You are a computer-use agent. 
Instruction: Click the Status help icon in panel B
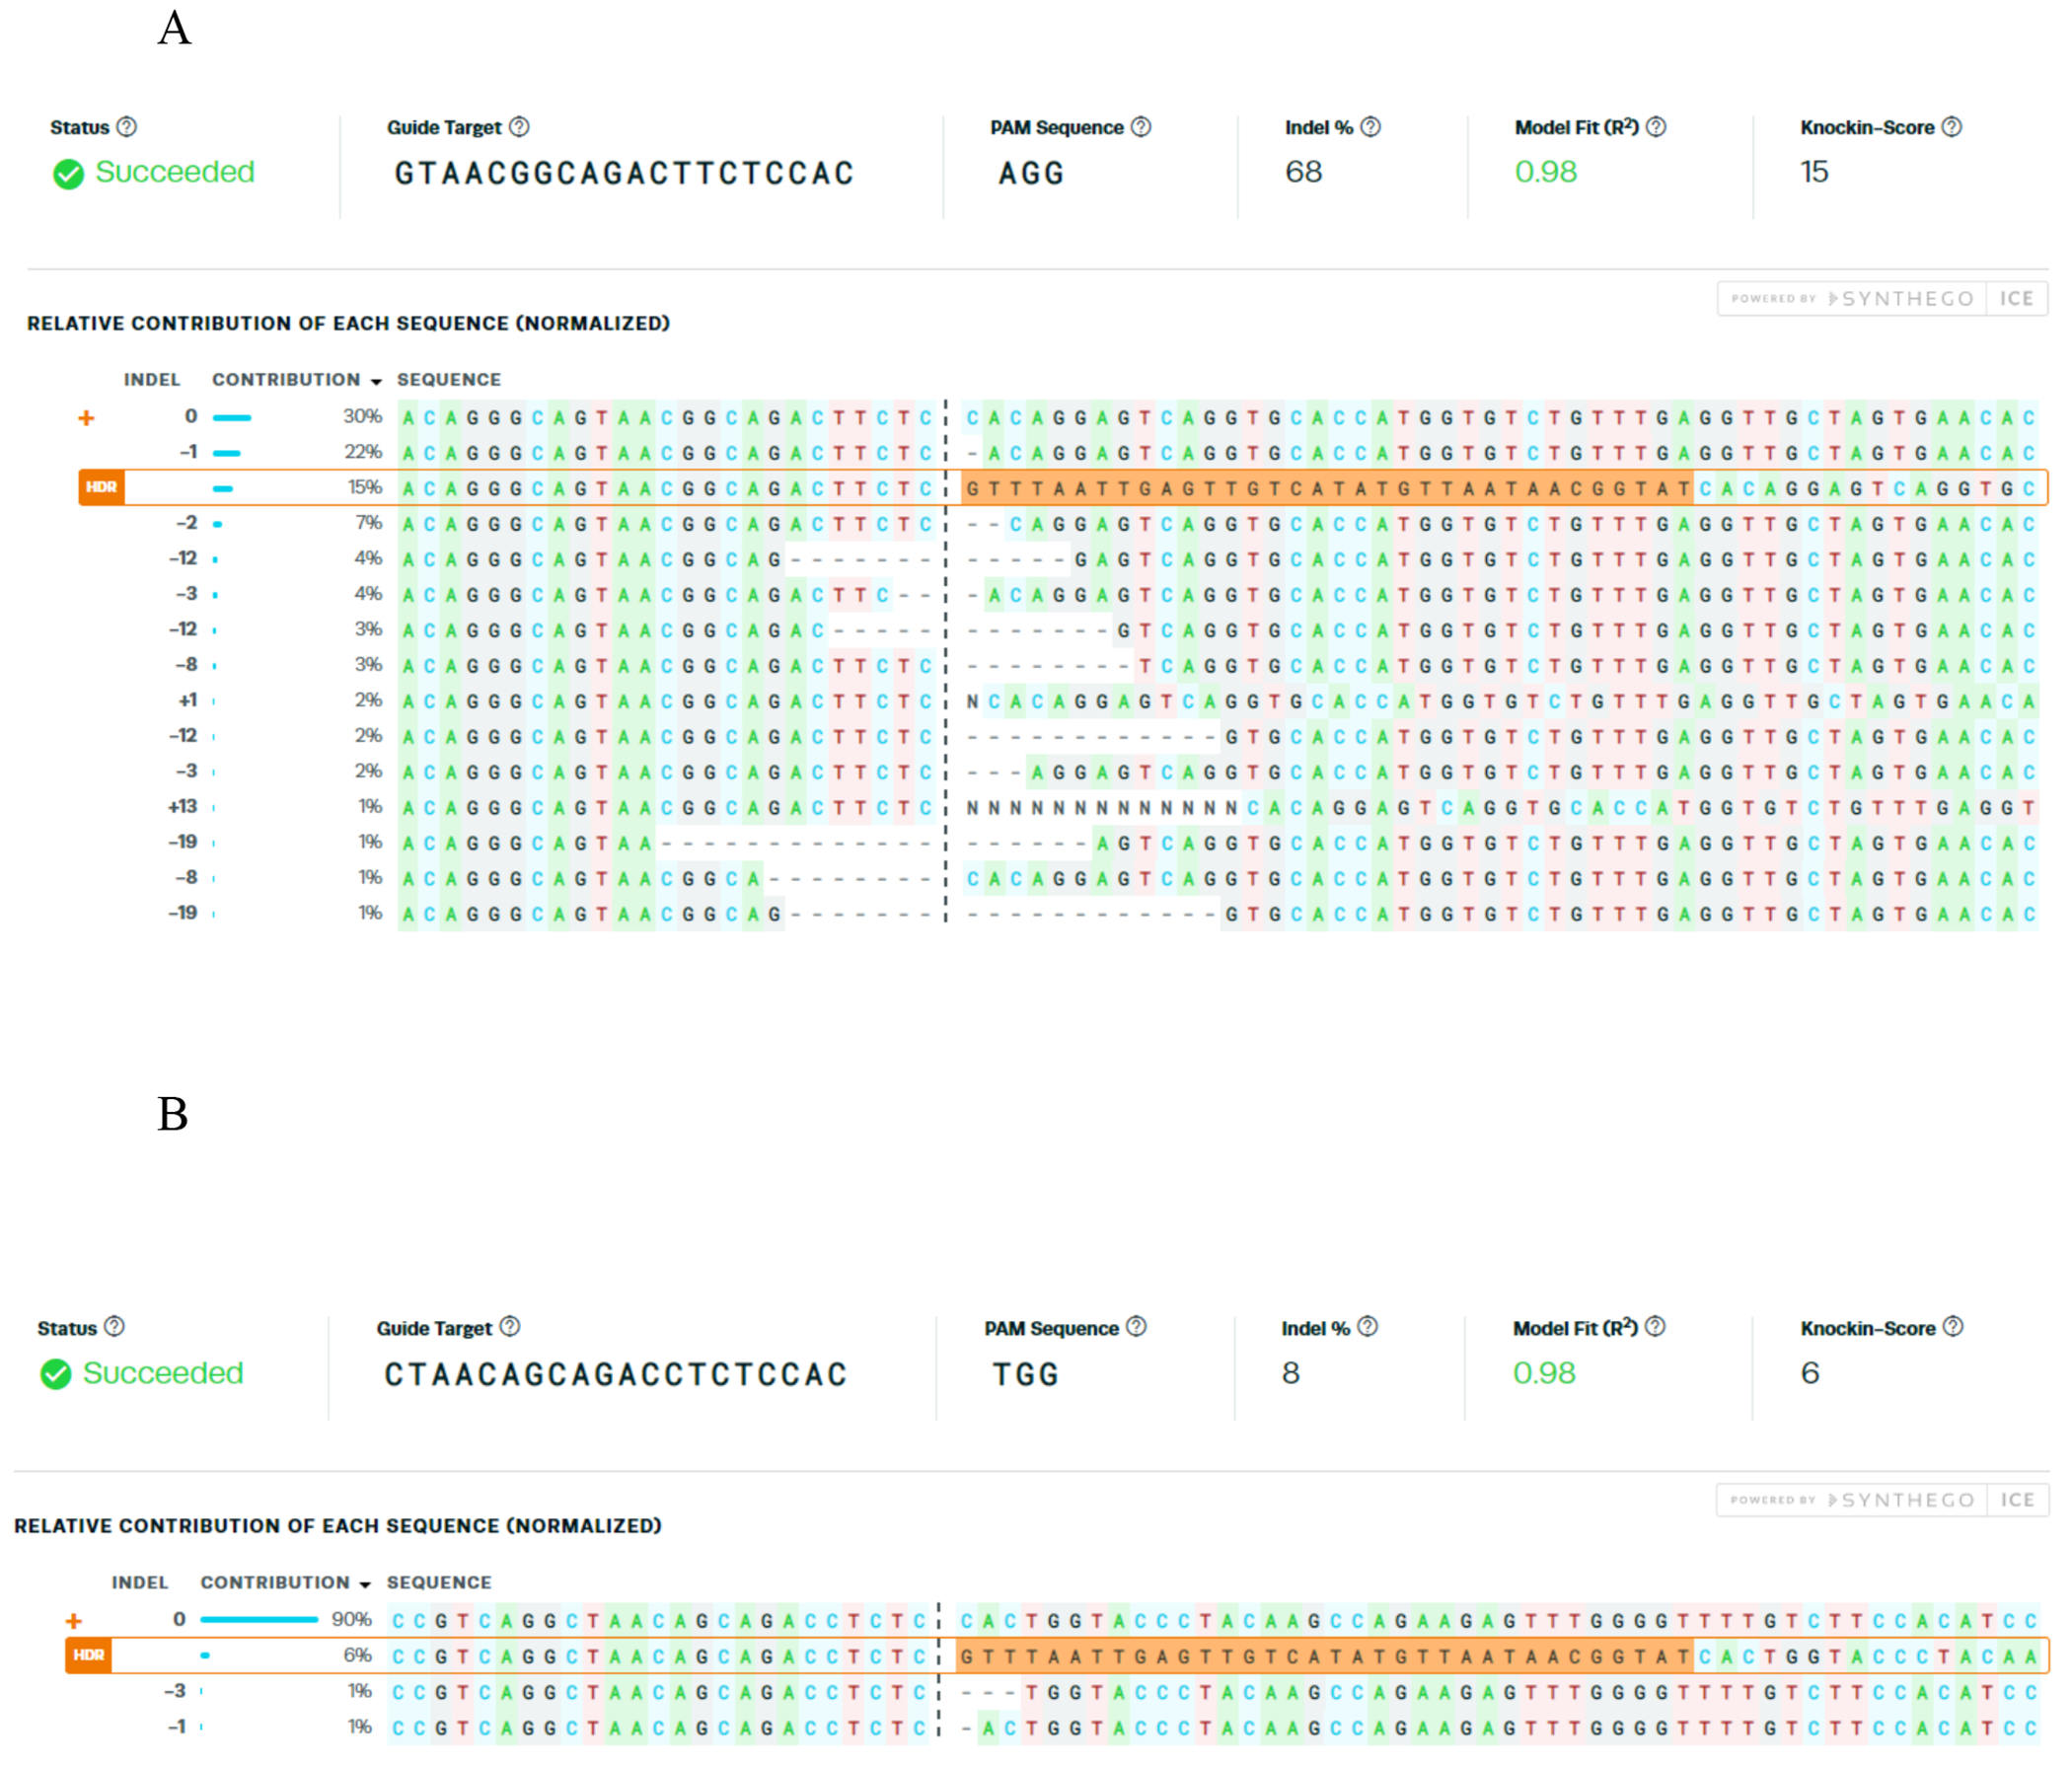pos(114,1326)
